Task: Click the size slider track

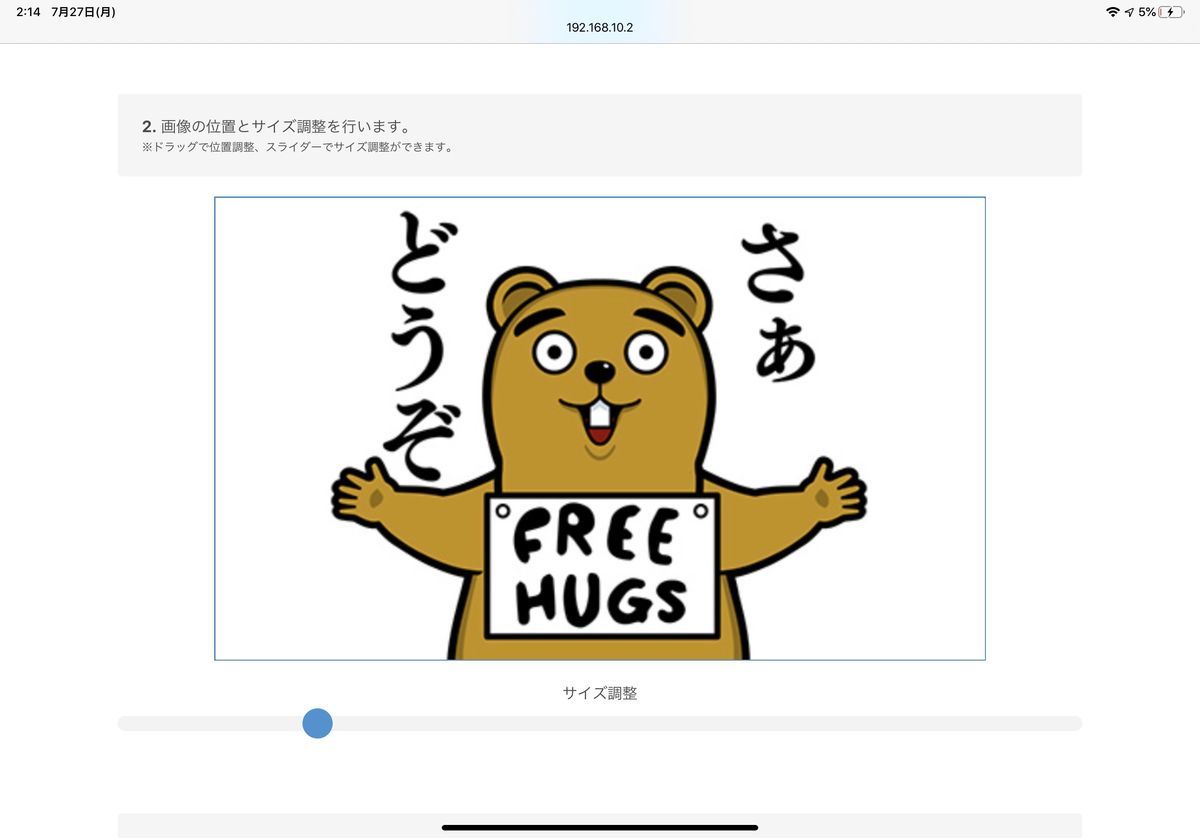Action: [600, 723]
